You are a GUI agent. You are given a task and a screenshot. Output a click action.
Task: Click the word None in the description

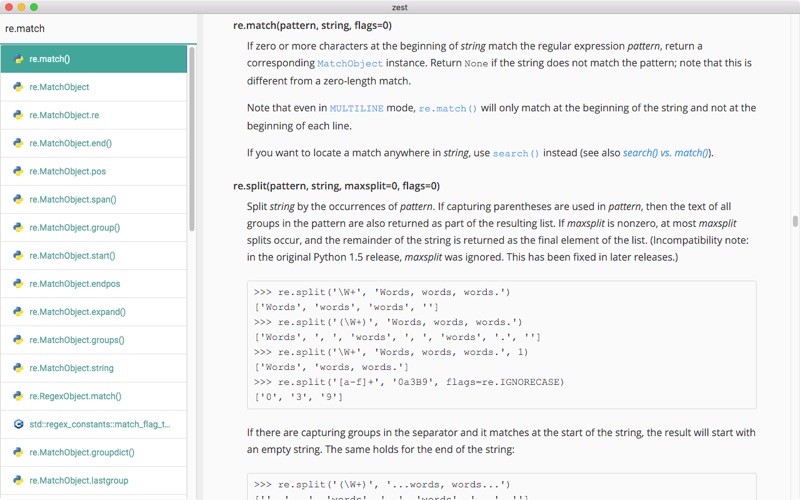pyautogui.click(x=476, y=64)
